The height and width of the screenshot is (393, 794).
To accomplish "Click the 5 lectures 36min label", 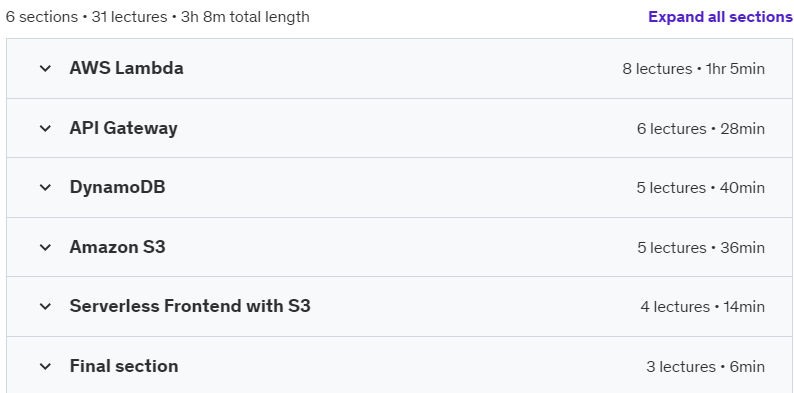I will tap(701, 248).
